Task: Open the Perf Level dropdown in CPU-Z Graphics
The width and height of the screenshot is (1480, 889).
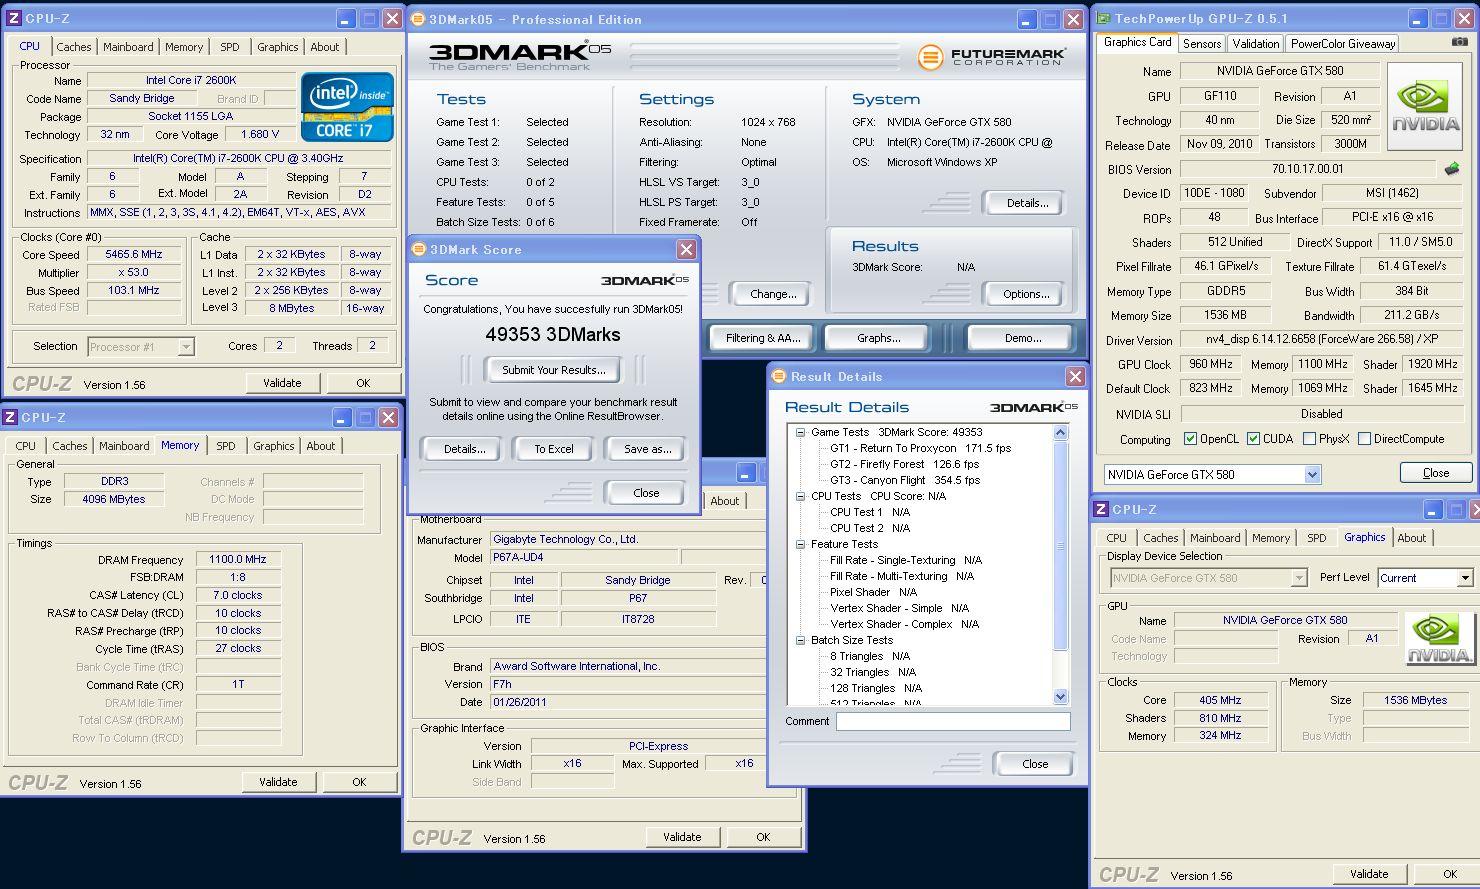Action: coord(1465,578)
